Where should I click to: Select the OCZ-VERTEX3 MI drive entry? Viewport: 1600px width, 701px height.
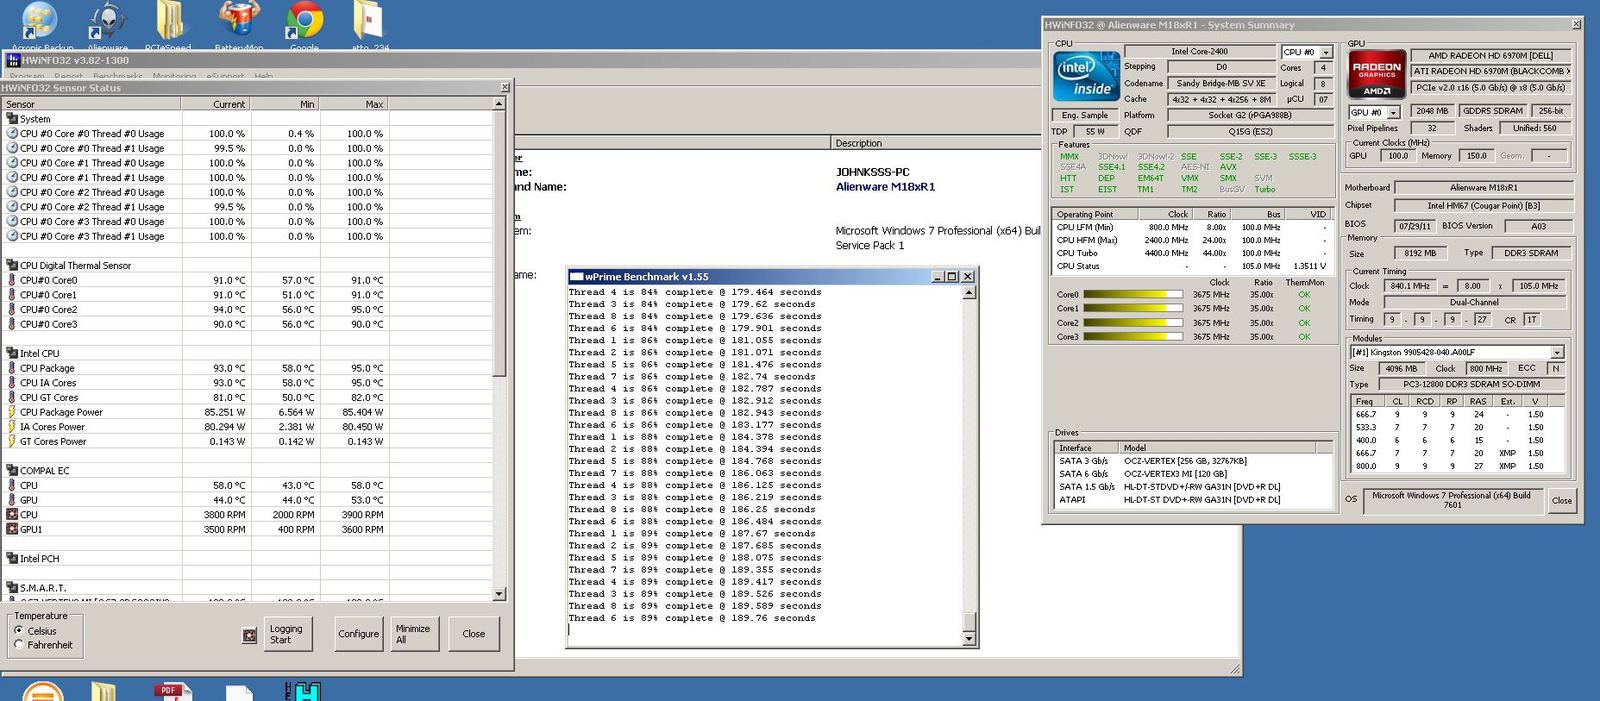pos(1195,474)
